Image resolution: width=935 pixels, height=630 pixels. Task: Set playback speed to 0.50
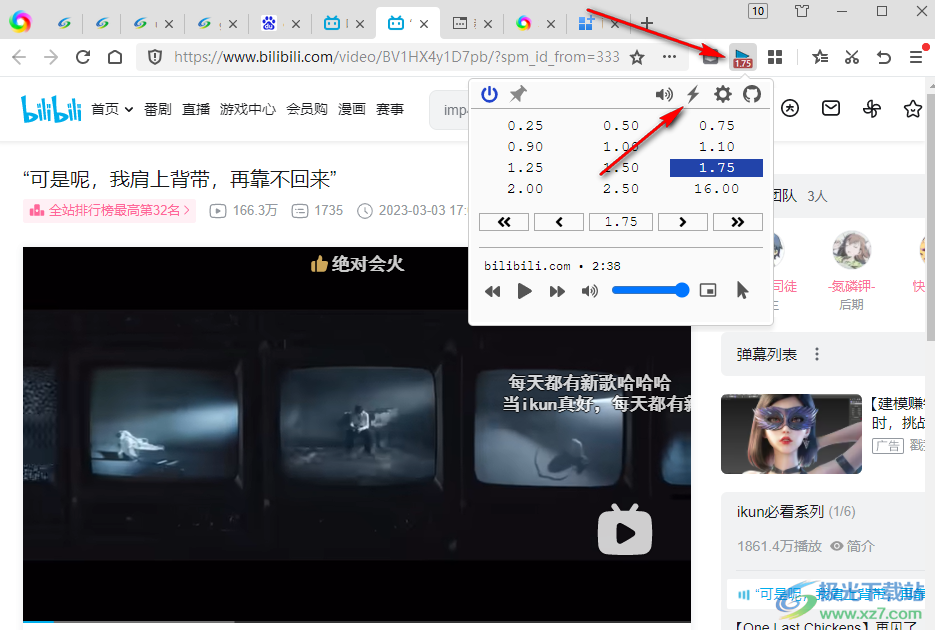click(621, 126)
